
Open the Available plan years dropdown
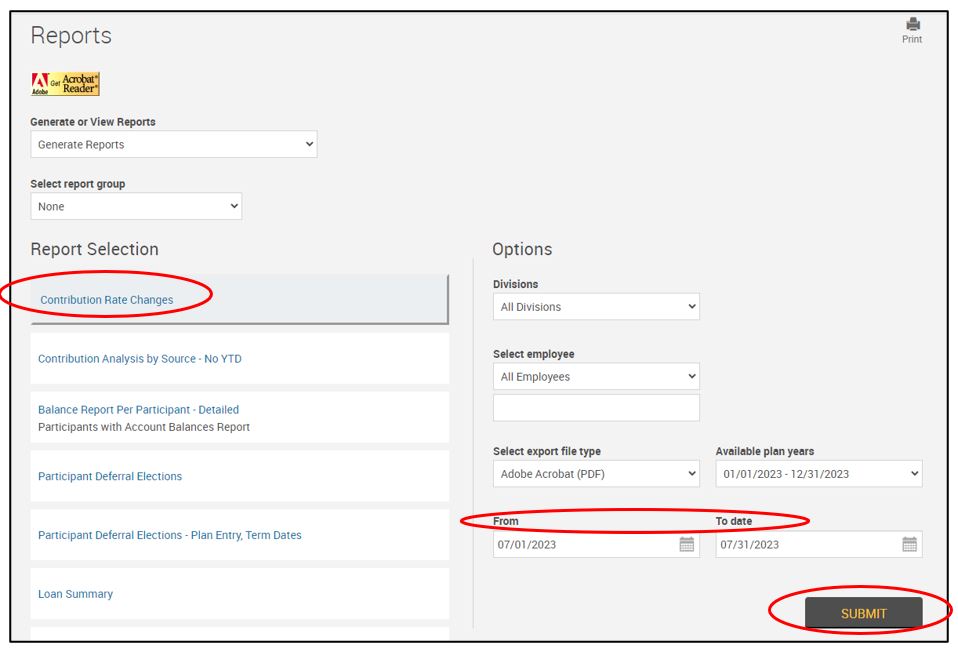coord(818,474)
